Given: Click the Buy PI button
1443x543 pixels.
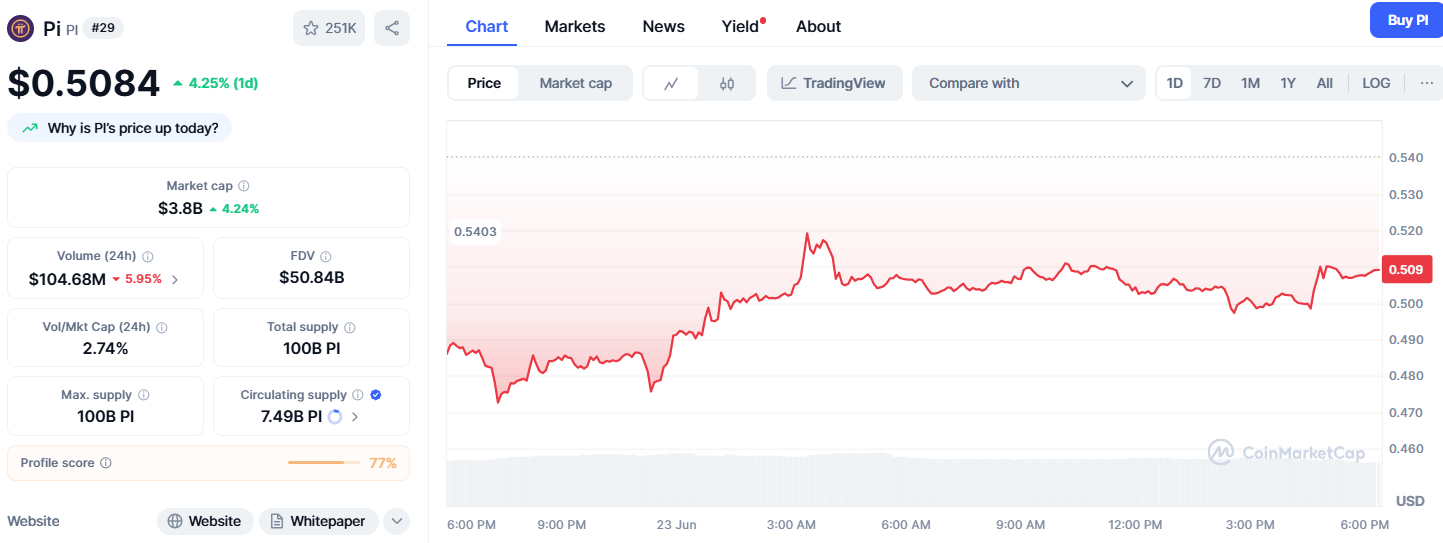Looking at the screenshot, I should (1408, 20).
